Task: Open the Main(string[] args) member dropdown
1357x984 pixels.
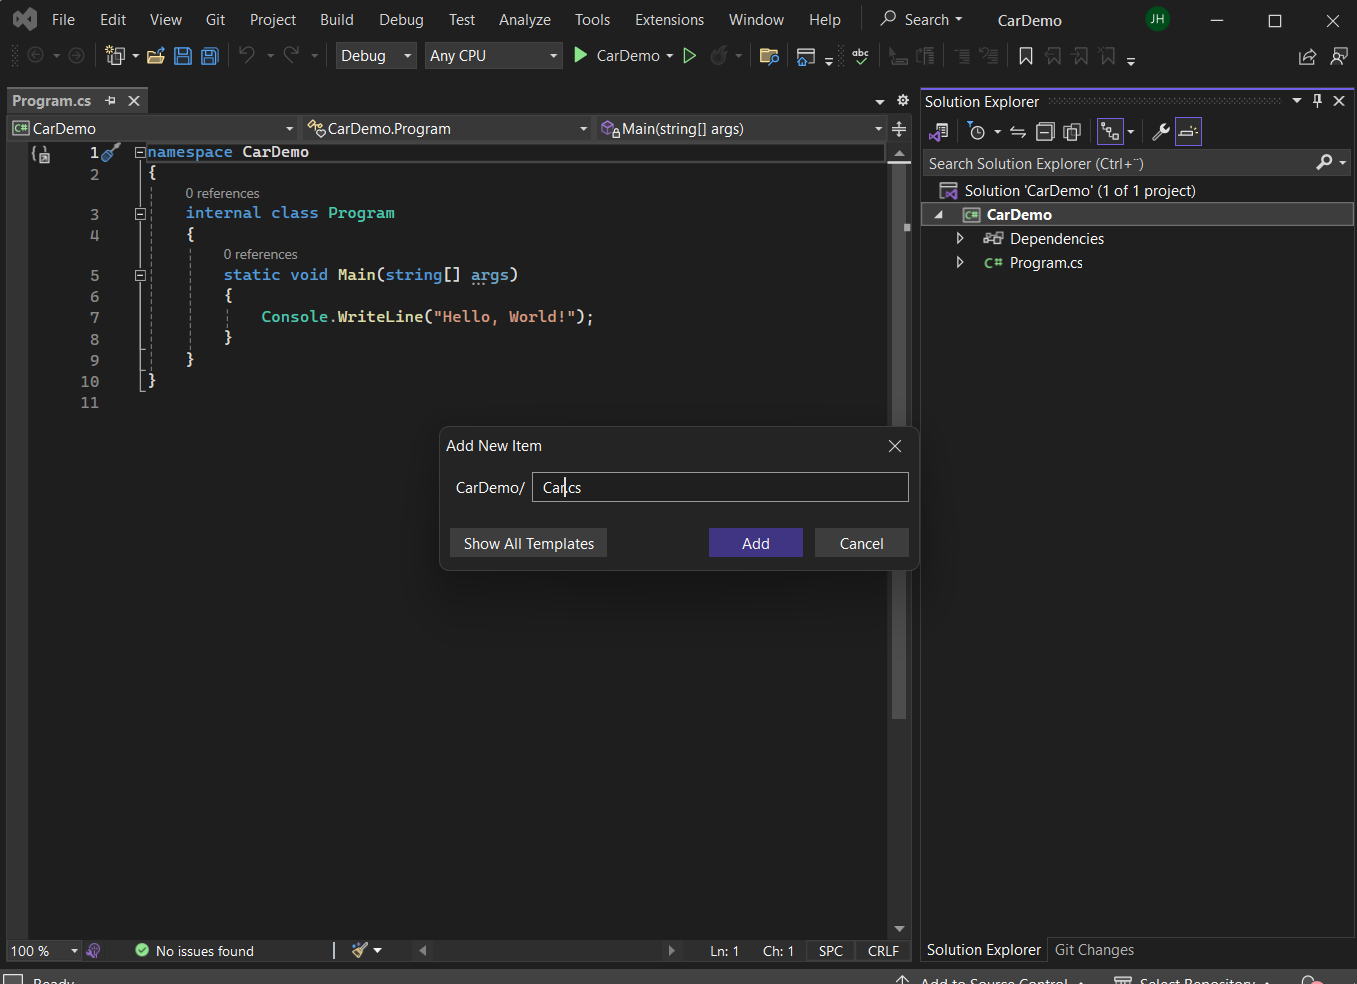Action: point(741,129)
